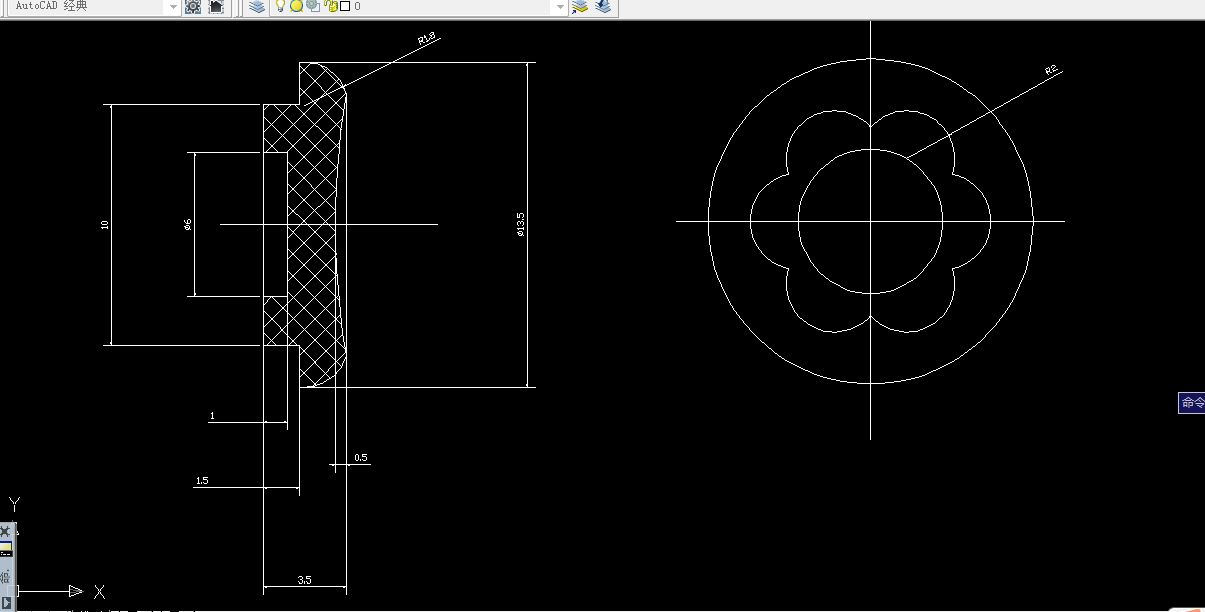Open the AutoCAD 经典 workspace dropdown
This screenshot has width=1205, height=612.
[x=173, y=7]
